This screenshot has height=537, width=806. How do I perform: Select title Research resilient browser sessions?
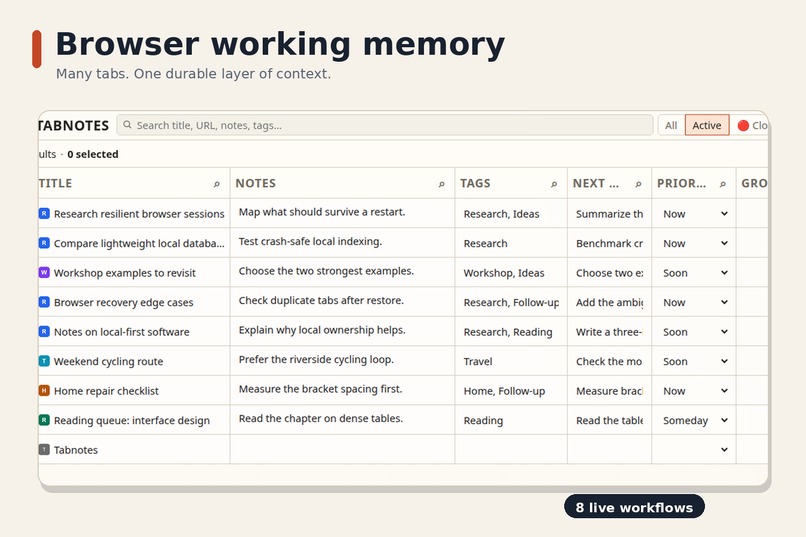tap(139, 214)
